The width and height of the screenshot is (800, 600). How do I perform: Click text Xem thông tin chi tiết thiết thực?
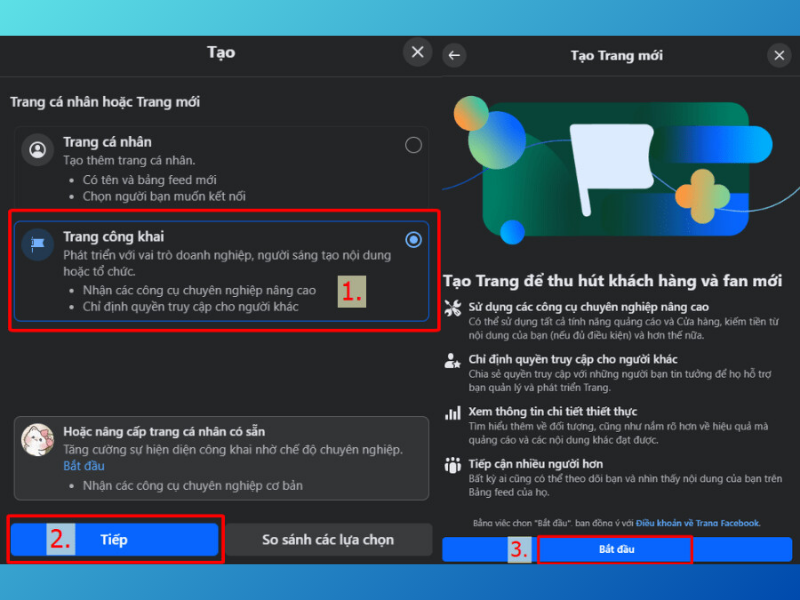(x=553, y=412)
